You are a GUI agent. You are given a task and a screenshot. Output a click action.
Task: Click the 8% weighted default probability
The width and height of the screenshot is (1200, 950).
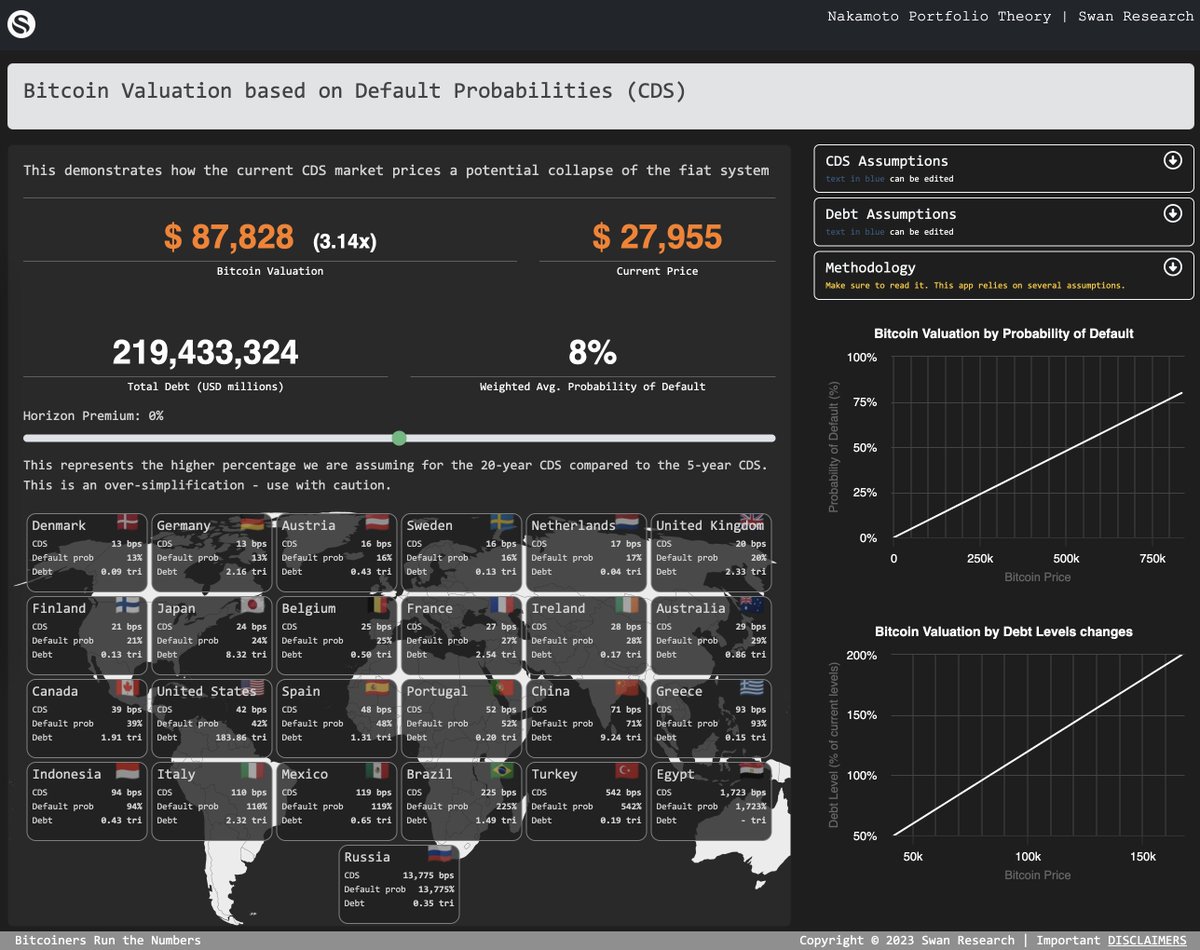pos(592,352)
